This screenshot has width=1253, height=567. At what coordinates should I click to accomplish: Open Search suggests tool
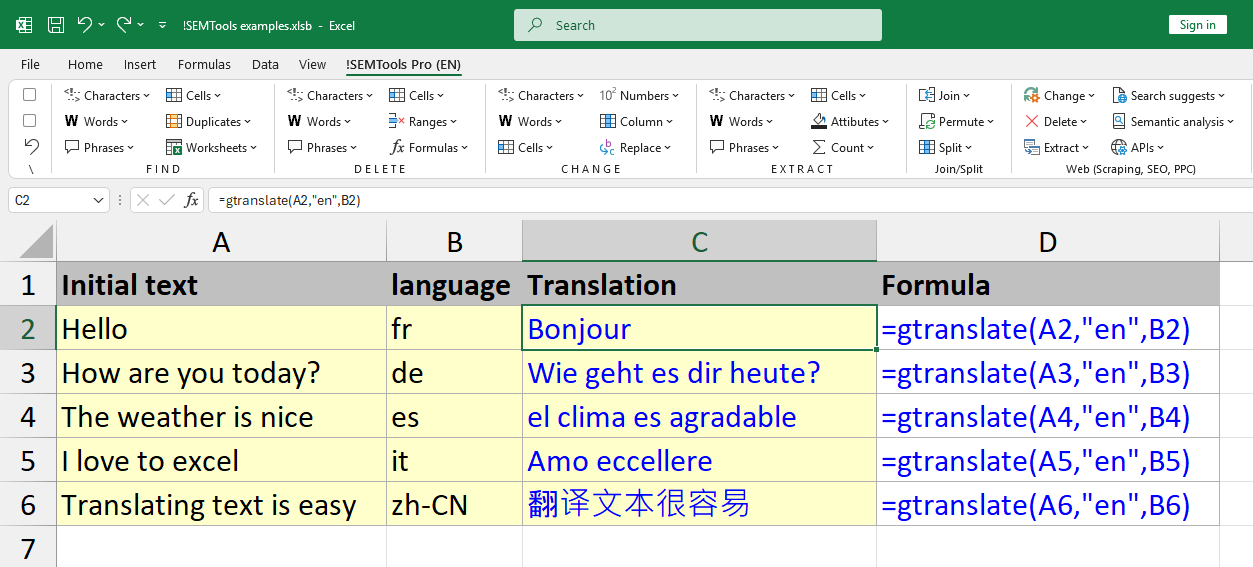(x=1168, y=96)
